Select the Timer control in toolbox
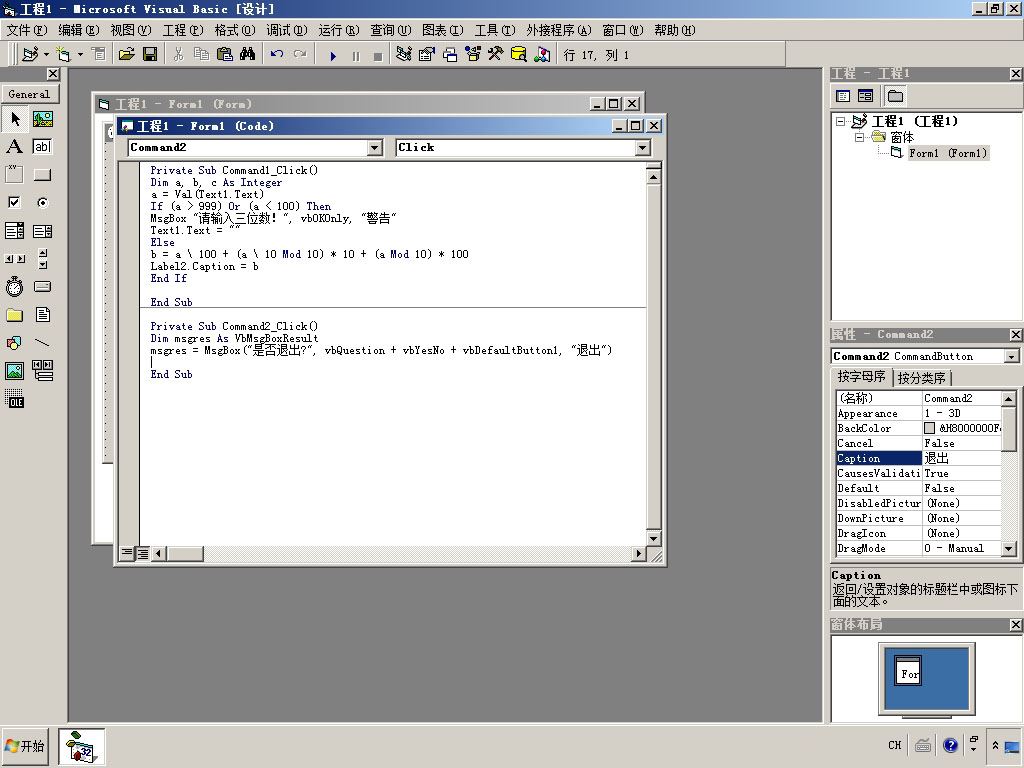 pos(14,287)
